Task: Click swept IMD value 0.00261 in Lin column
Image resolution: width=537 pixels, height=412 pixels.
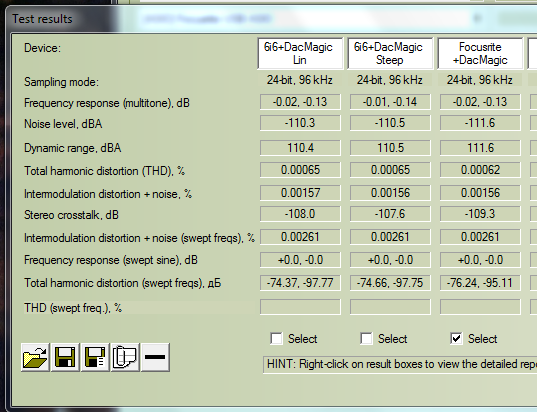Action: point(300,237)
